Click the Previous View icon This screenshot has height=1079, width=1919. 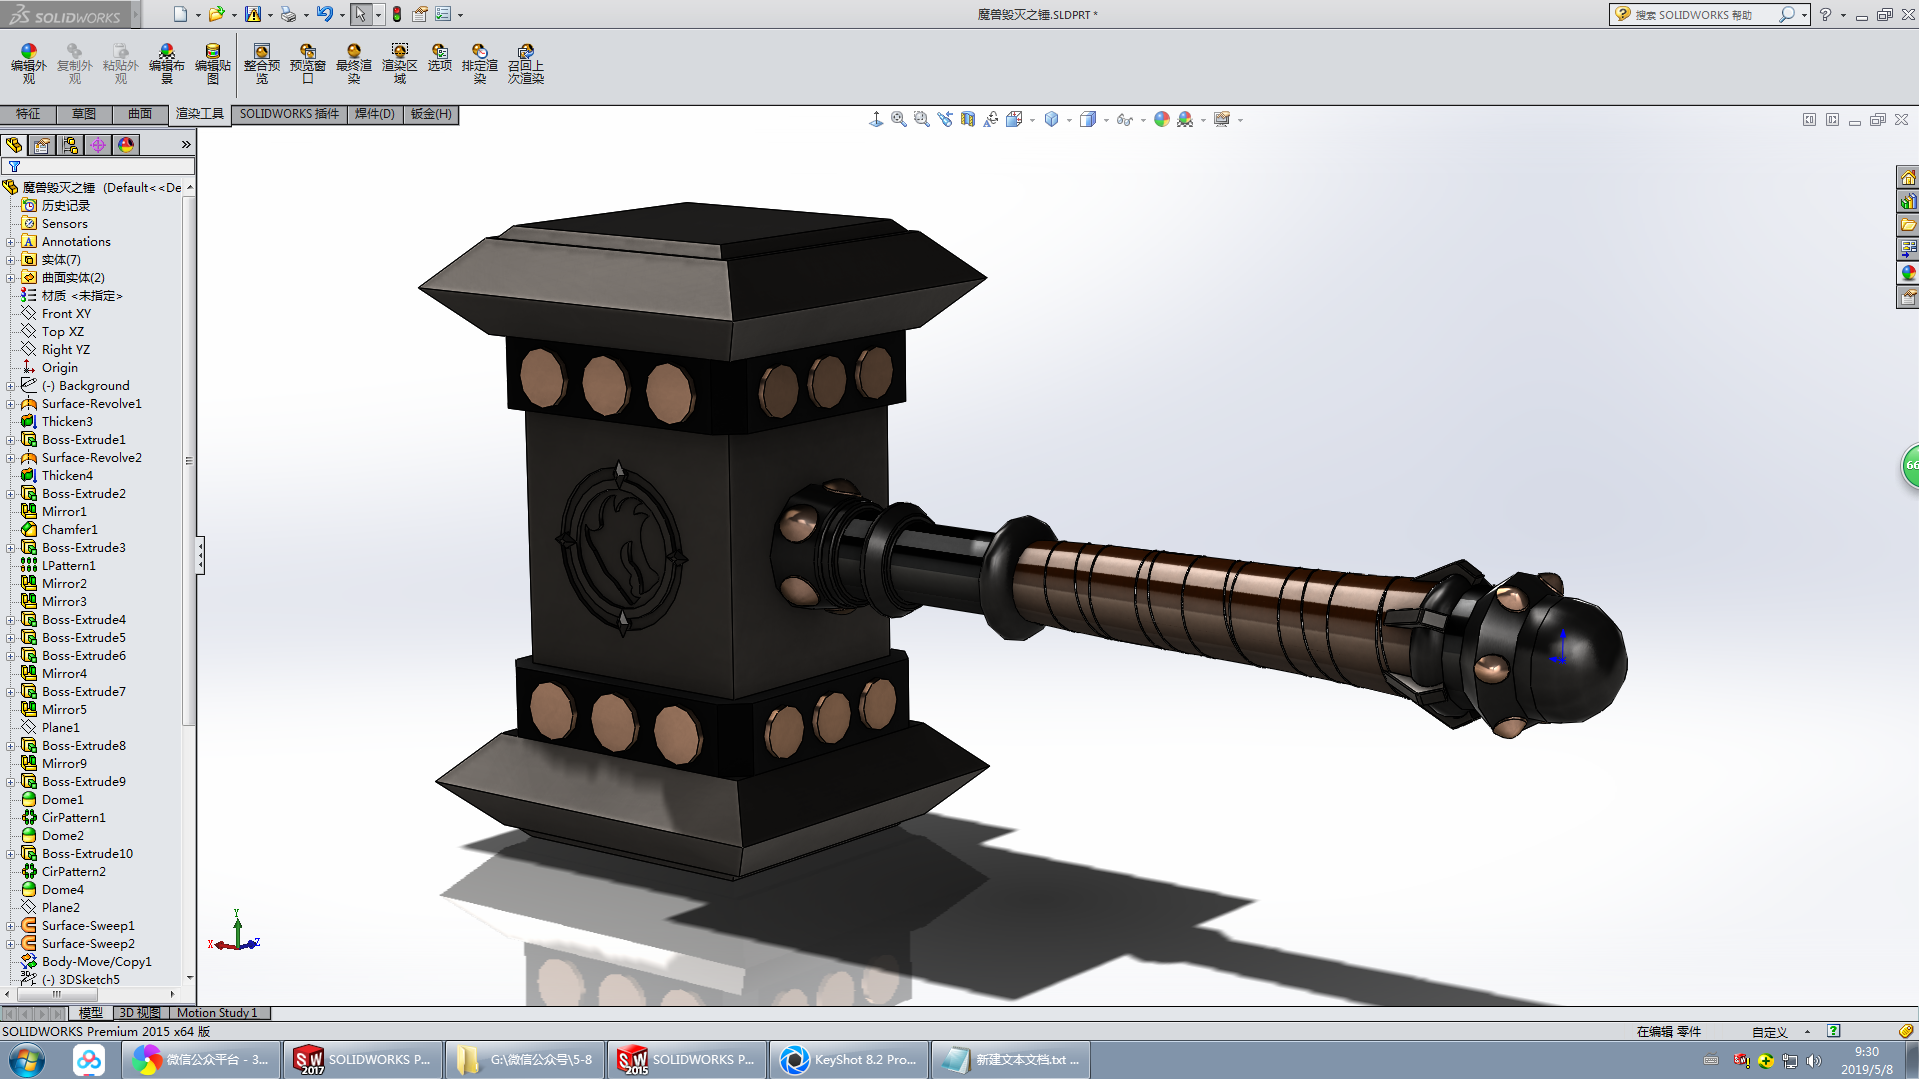(x=944, y=119)
